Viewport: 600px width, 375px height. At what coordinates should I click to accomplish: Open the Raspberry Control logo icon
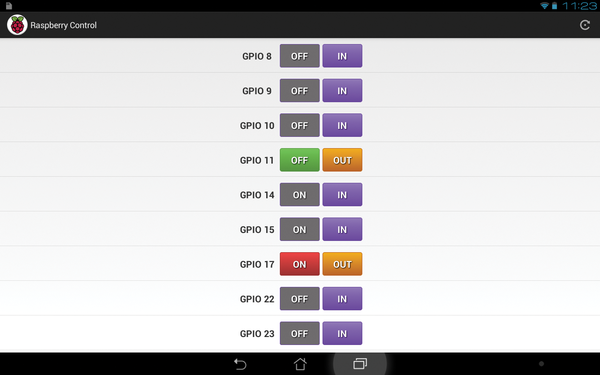coord(17,25)
